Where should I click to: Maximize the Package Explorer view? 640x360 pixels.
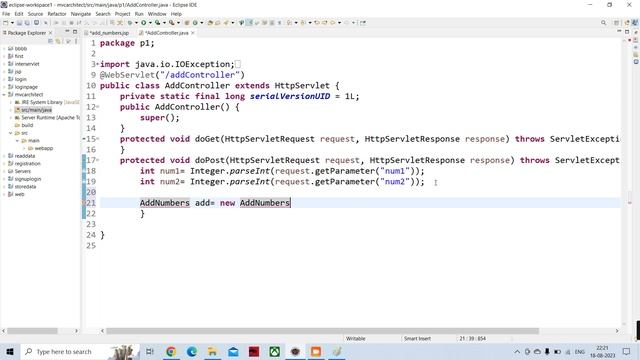tap(75, 32)
